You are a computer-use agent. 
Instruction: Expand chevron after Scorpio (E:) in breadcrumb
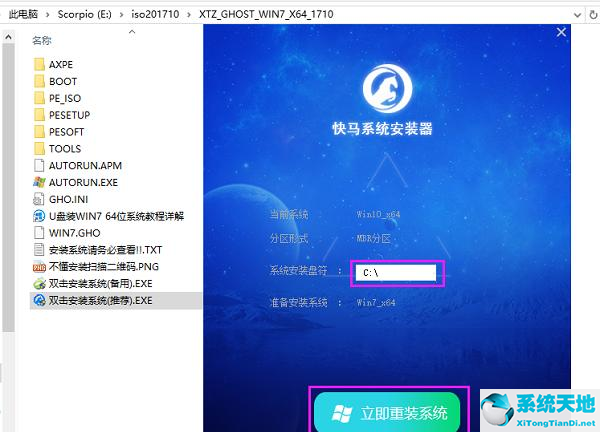(x=121, y=15)
